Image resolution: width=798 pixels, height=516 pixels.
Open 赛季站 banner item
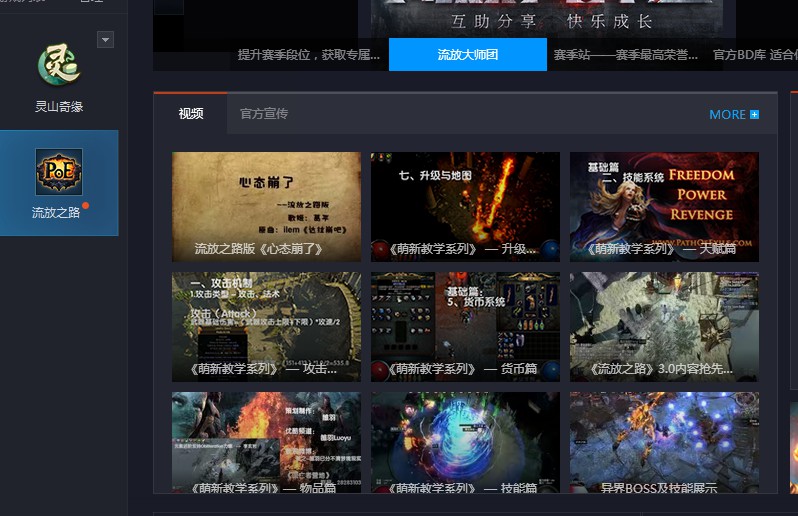pos(625,54)
